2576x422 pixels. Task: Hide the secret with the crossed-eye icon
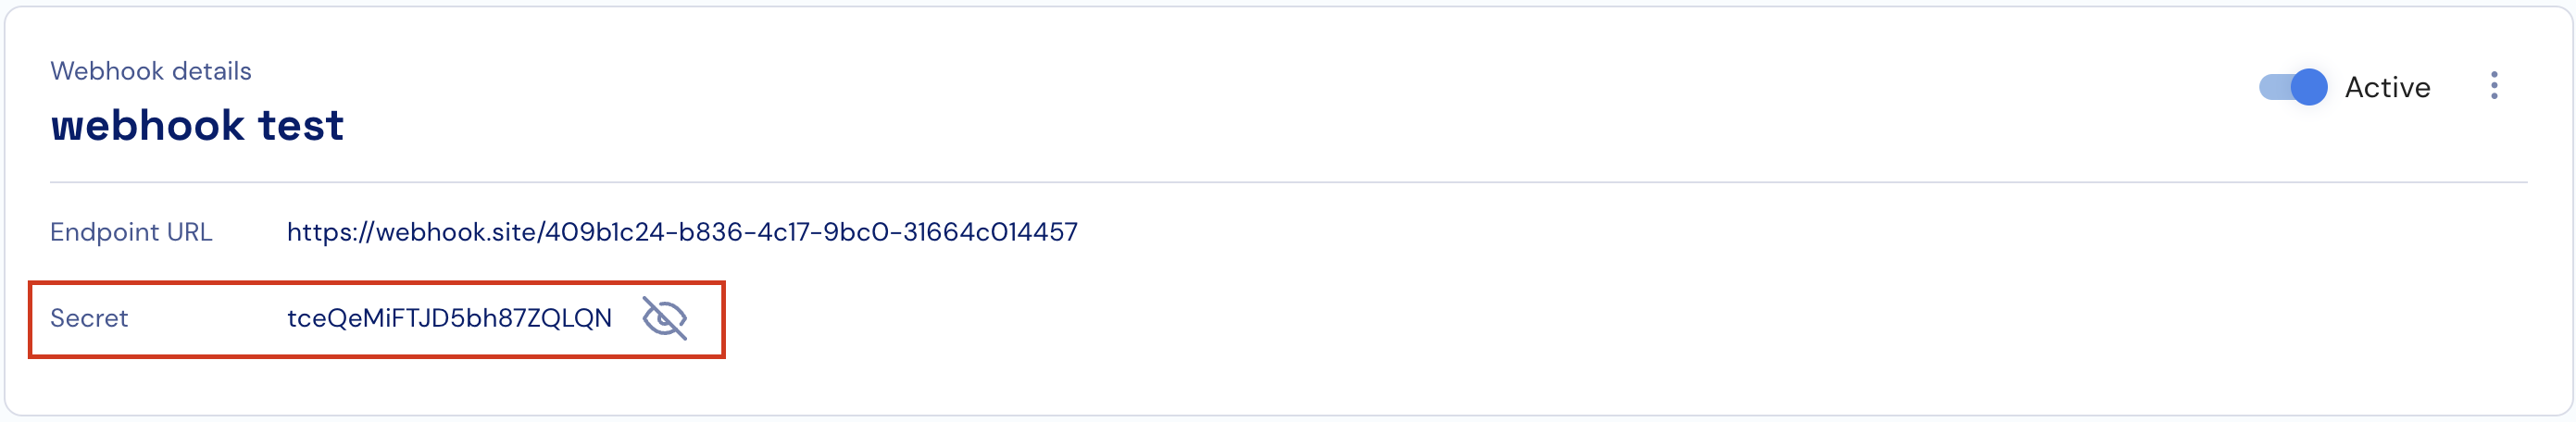[x=665, y=319]
